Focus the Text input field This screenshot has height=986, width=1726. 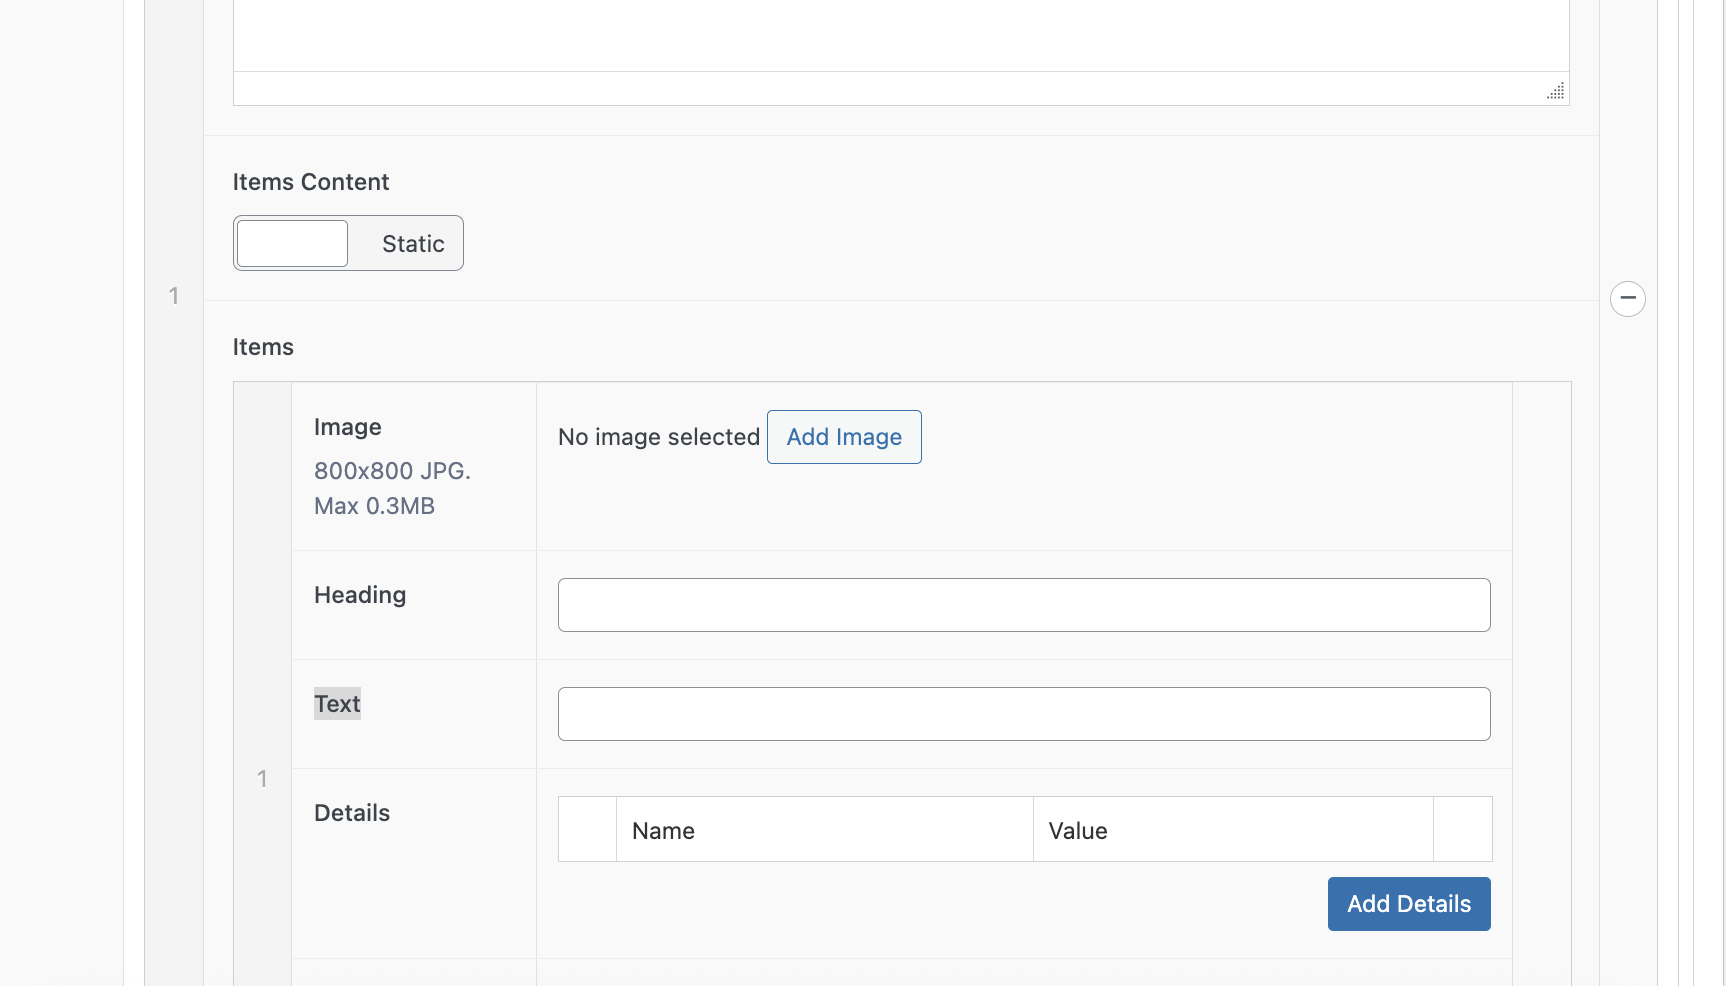[x=1024, y=714]
